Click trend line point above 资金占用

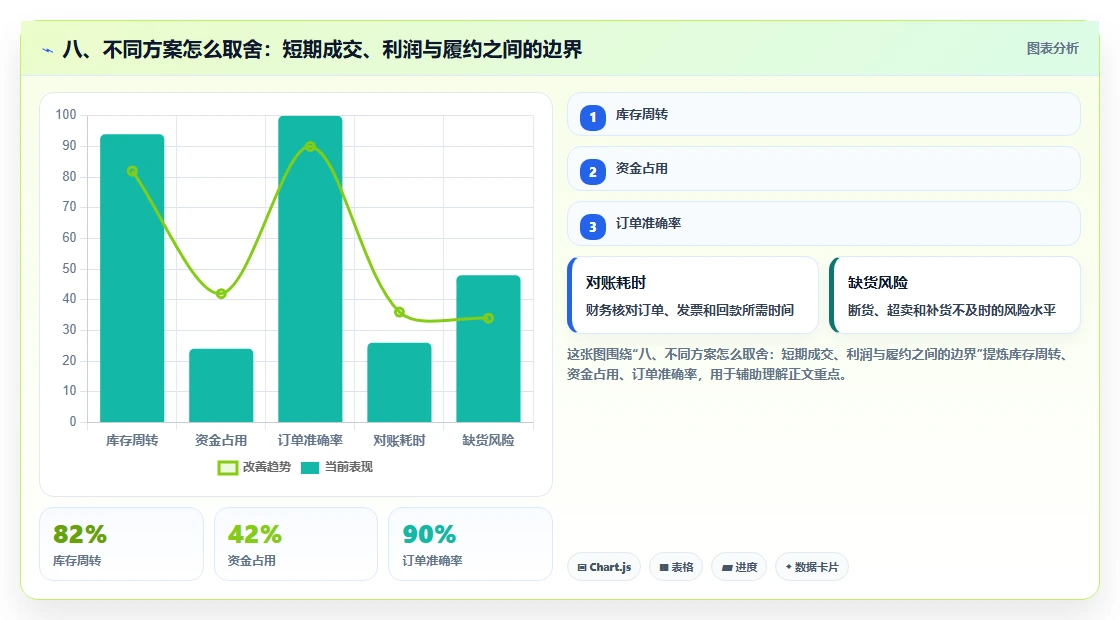[221, 294]
